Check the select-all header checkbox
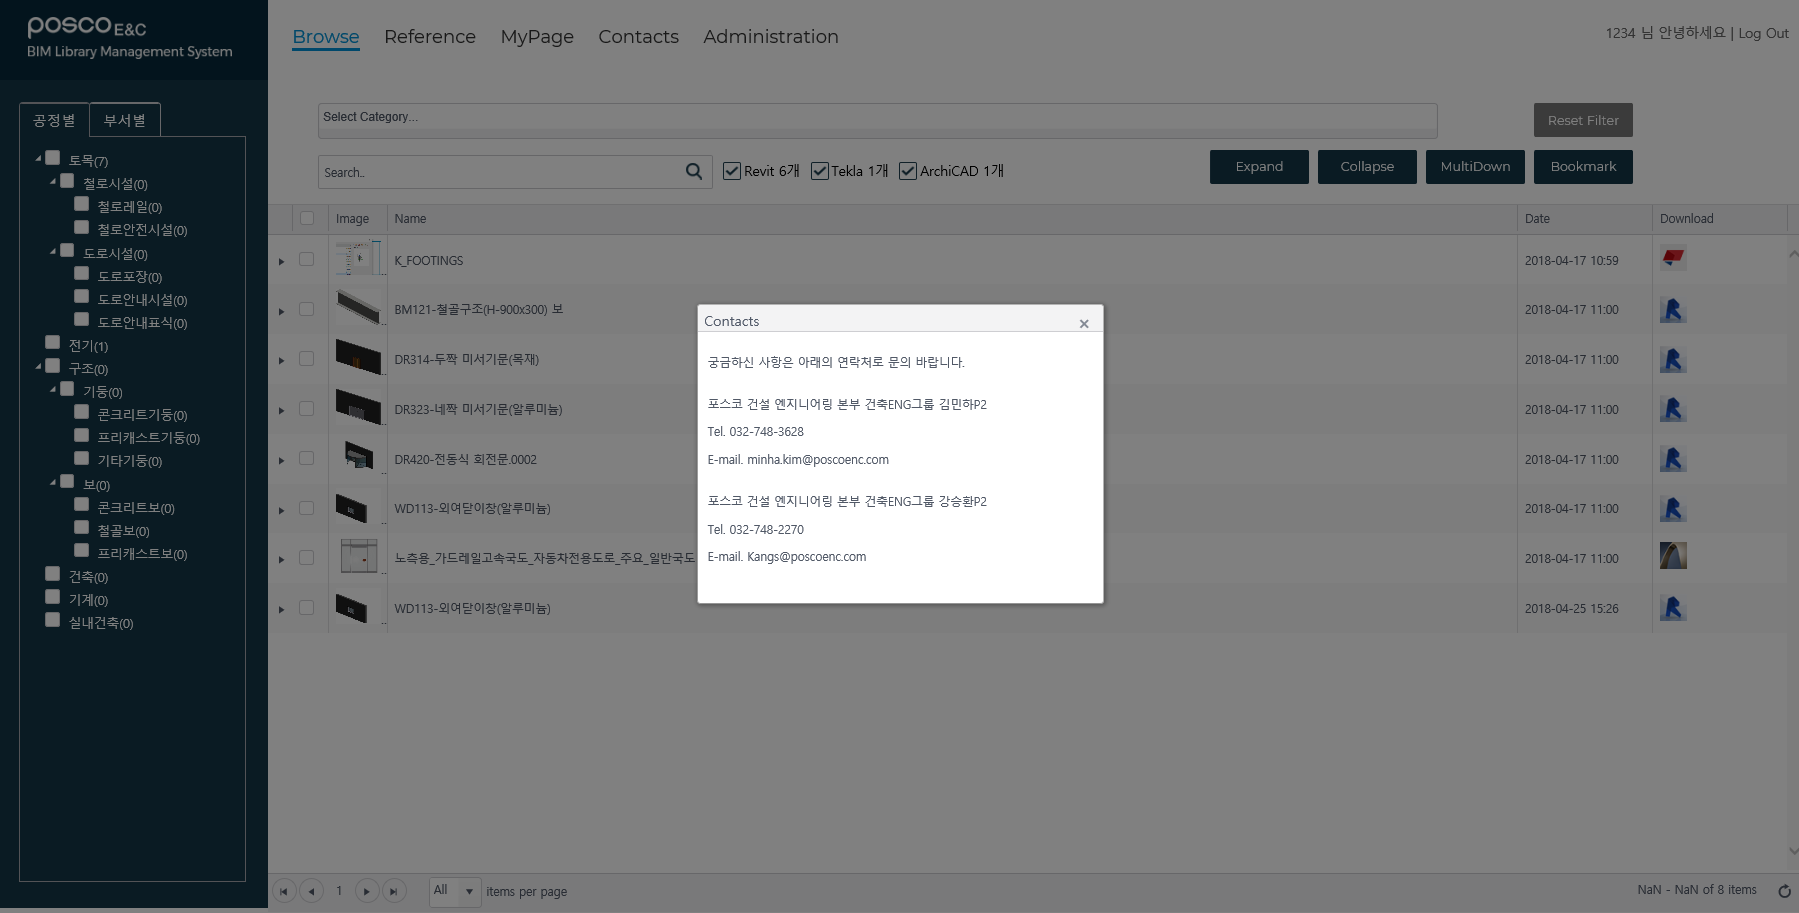 tap(307, 218)
